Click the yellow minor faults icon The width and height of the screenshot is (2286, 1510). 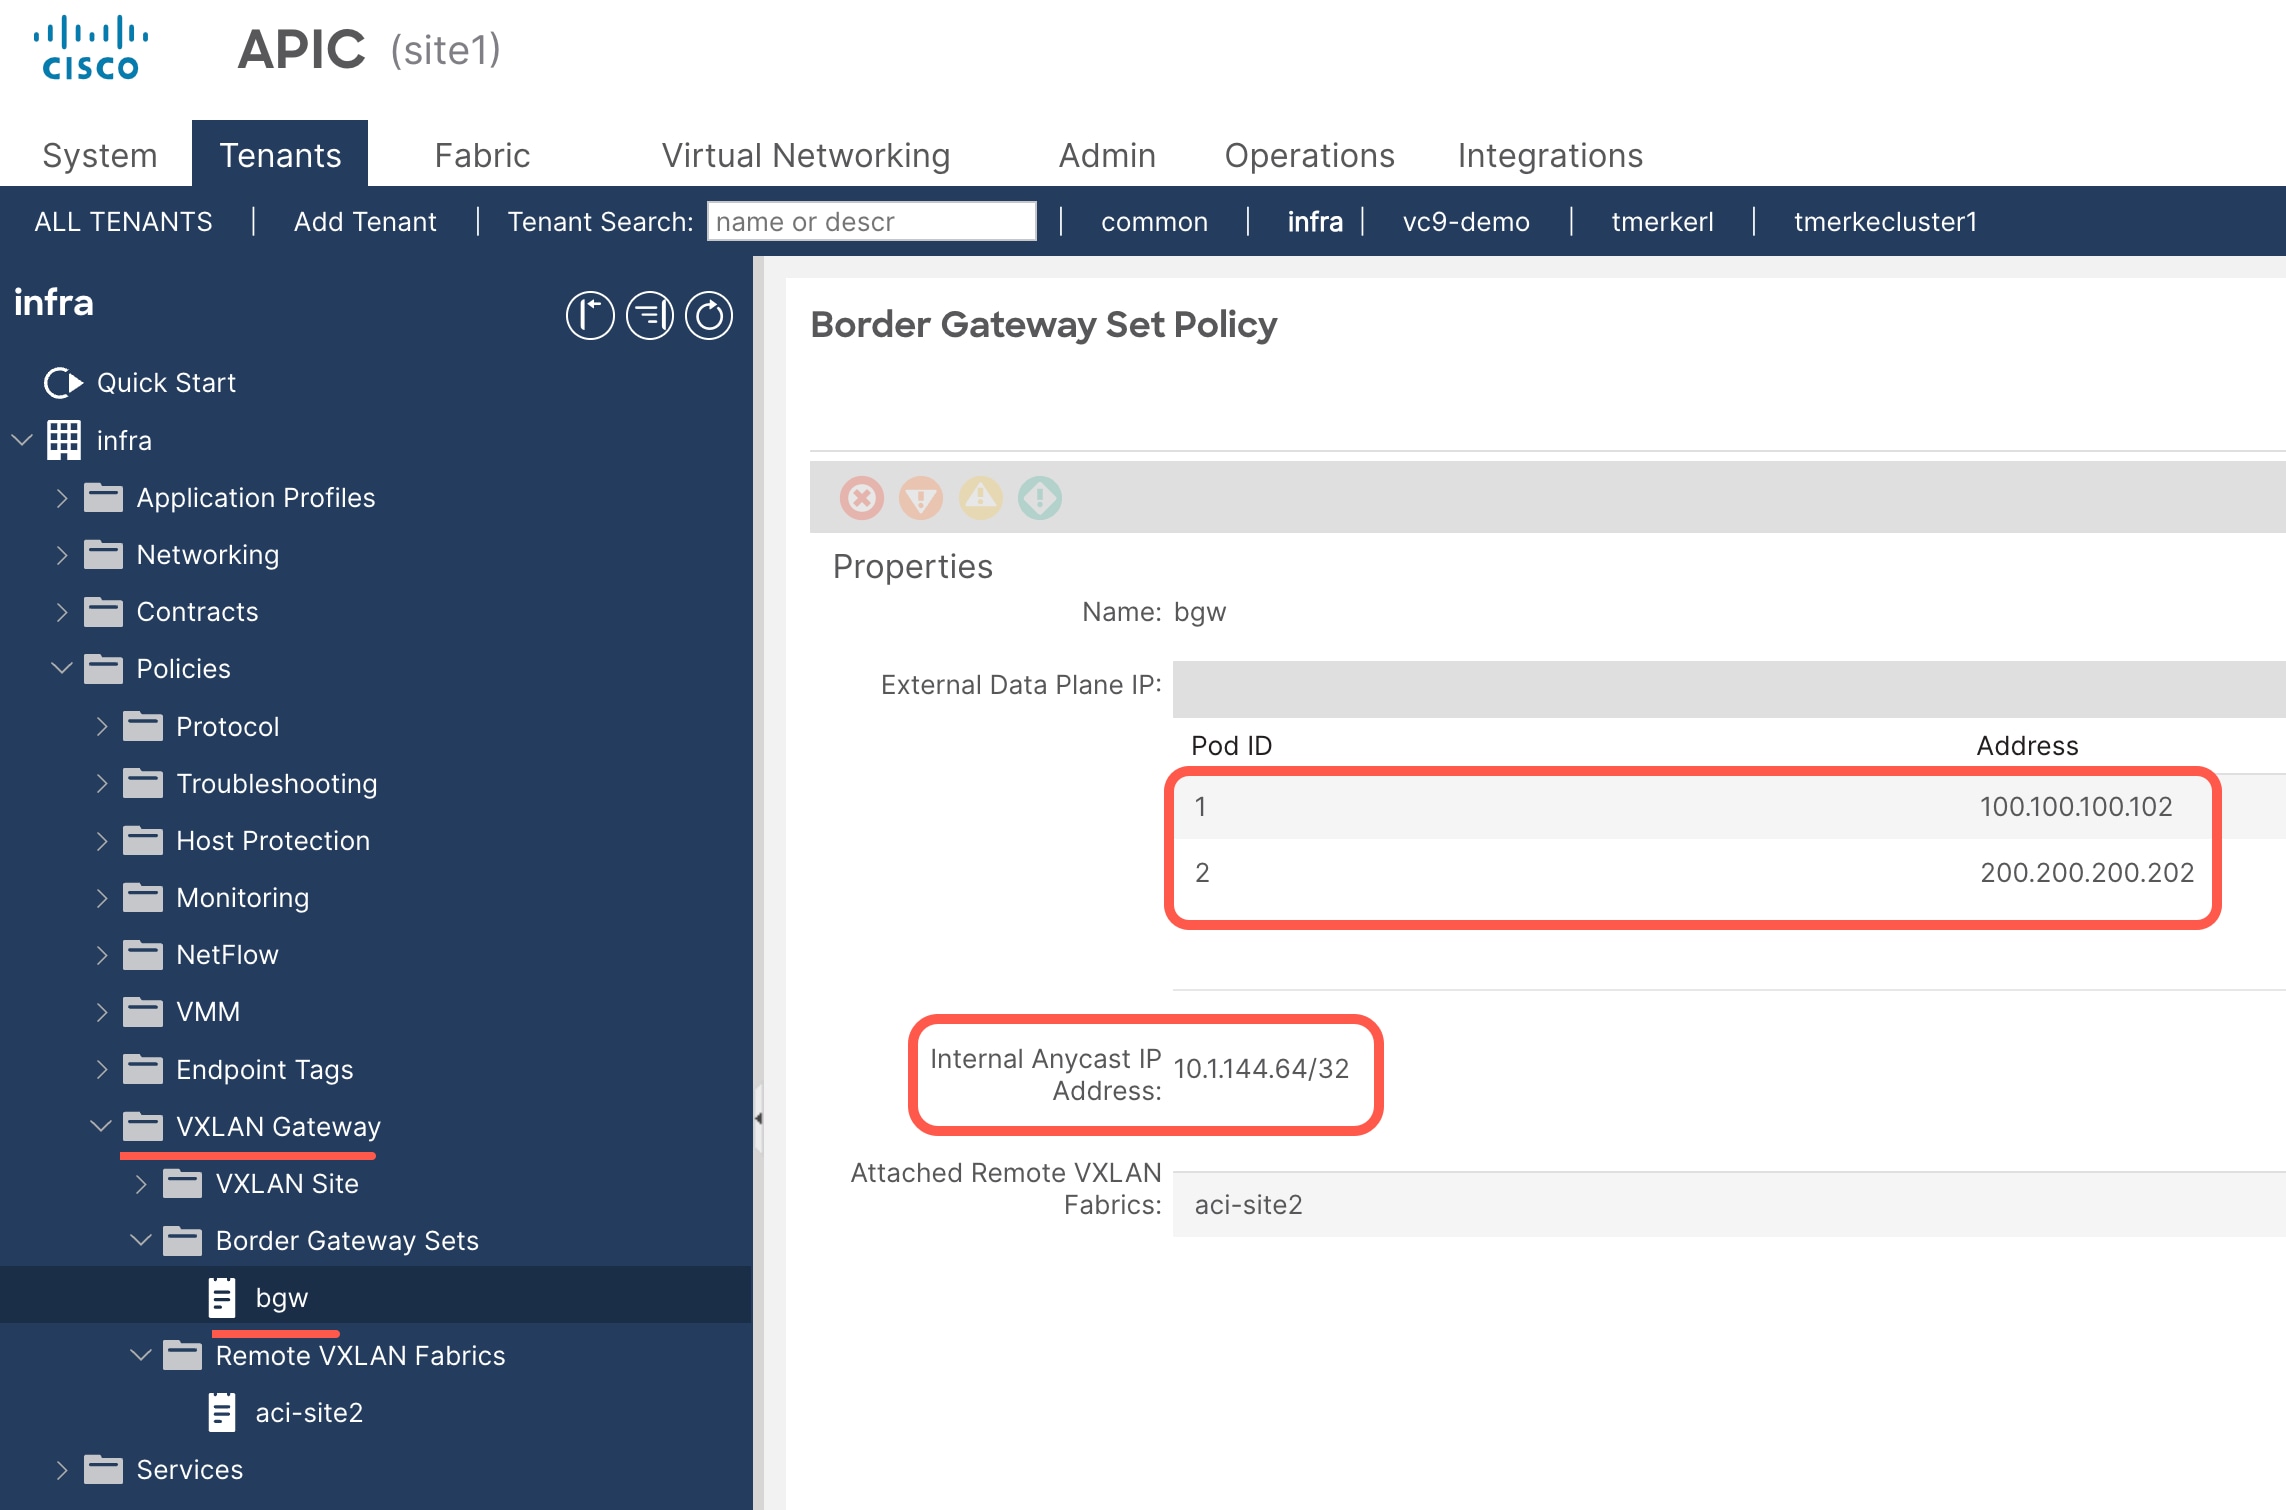click(x=981, y=497)
